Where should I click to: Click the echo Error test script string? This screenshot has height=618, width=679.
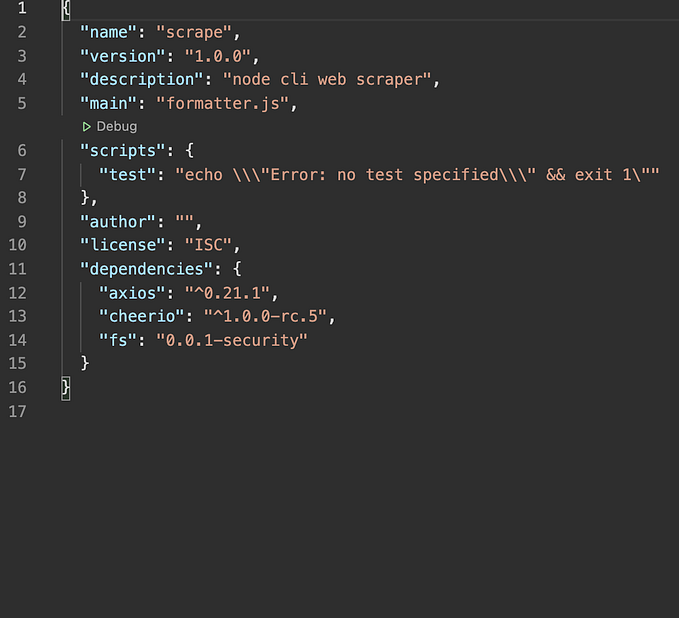point(417,175)
